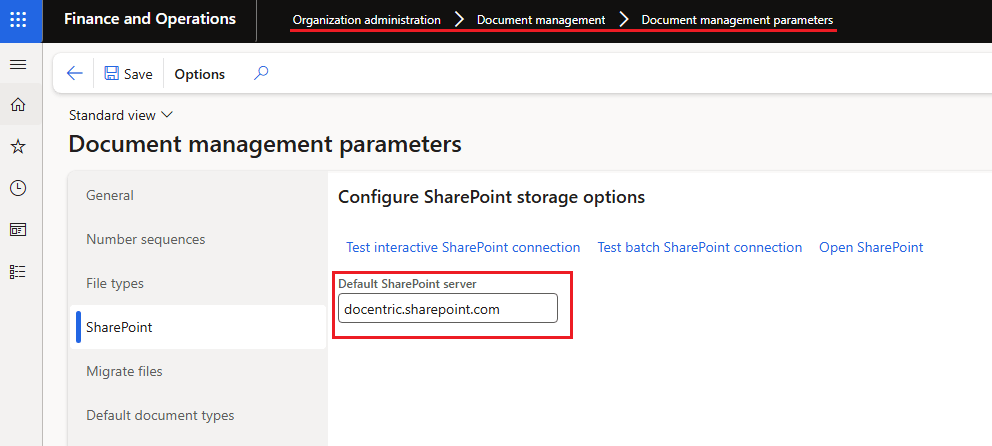Go to Home in sidebar
The image size is (992, 446).
tap(18, 105)
